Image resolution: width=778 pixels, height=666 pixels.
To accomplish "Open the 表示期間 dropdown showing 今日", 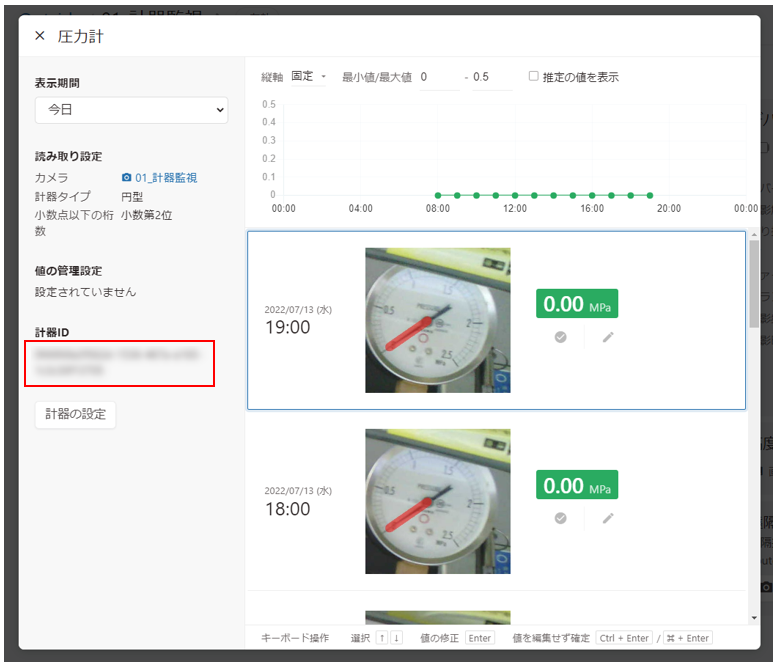I will pos(131,110).
